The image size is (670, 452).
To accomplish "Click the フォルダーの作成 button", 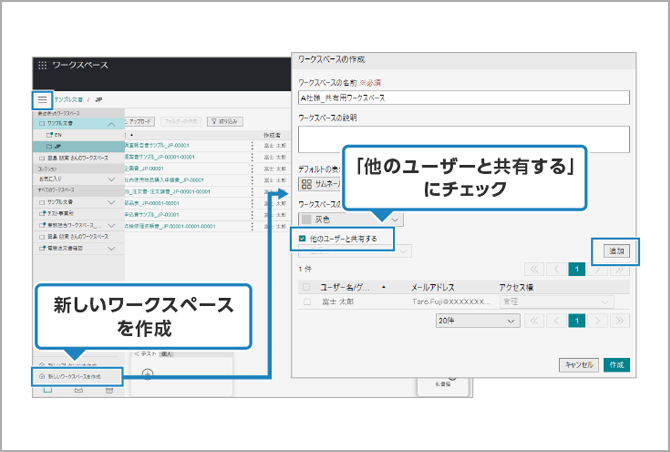I will pyautogui.click(x=181, y=121).
